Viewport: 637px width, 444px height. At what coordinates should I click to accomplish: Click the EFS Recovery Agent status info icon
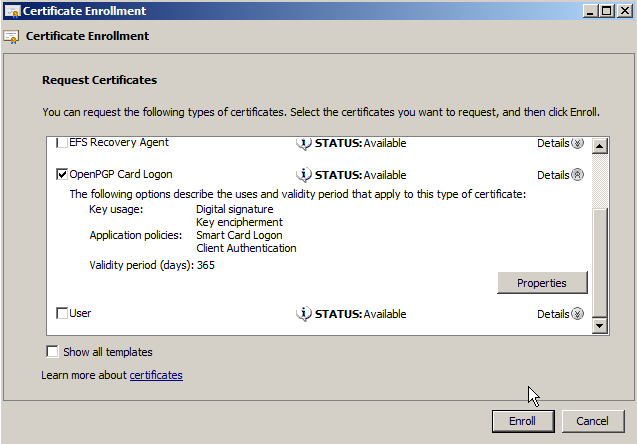pyautogui.click(x=304, y=143)
